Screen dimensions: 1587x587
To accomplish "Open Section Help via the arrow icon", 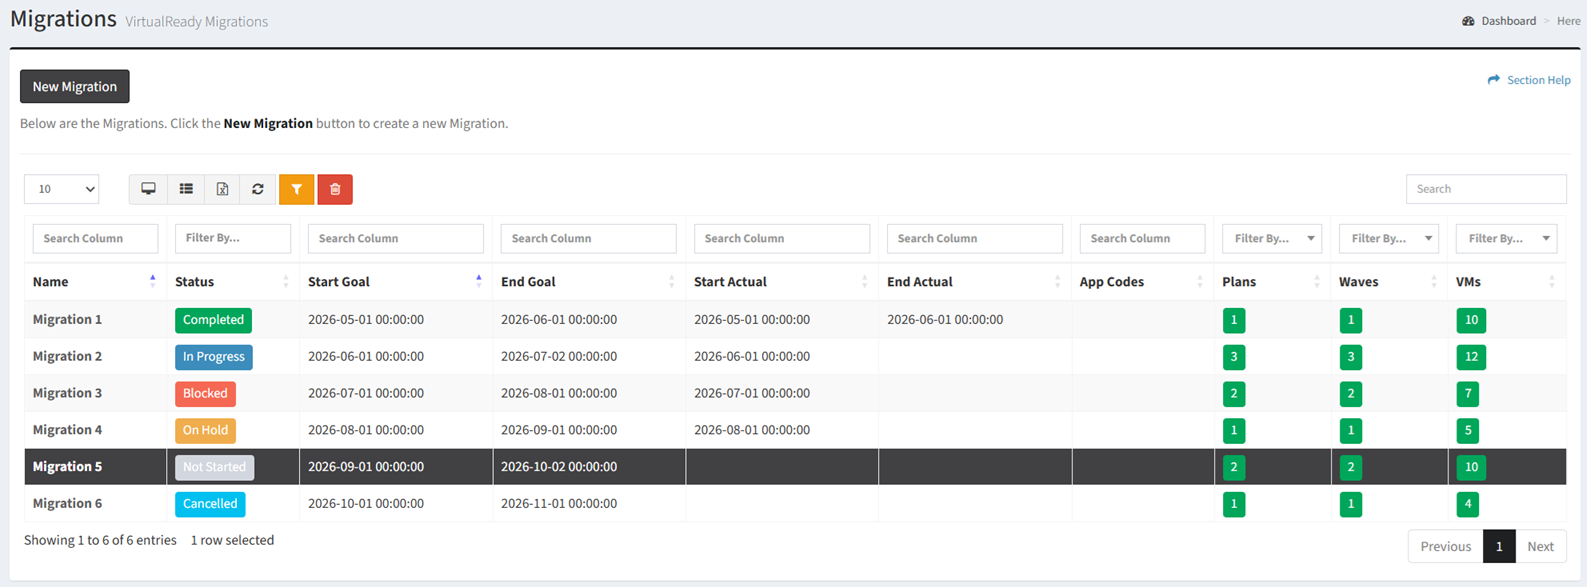I will point(1494,80).
